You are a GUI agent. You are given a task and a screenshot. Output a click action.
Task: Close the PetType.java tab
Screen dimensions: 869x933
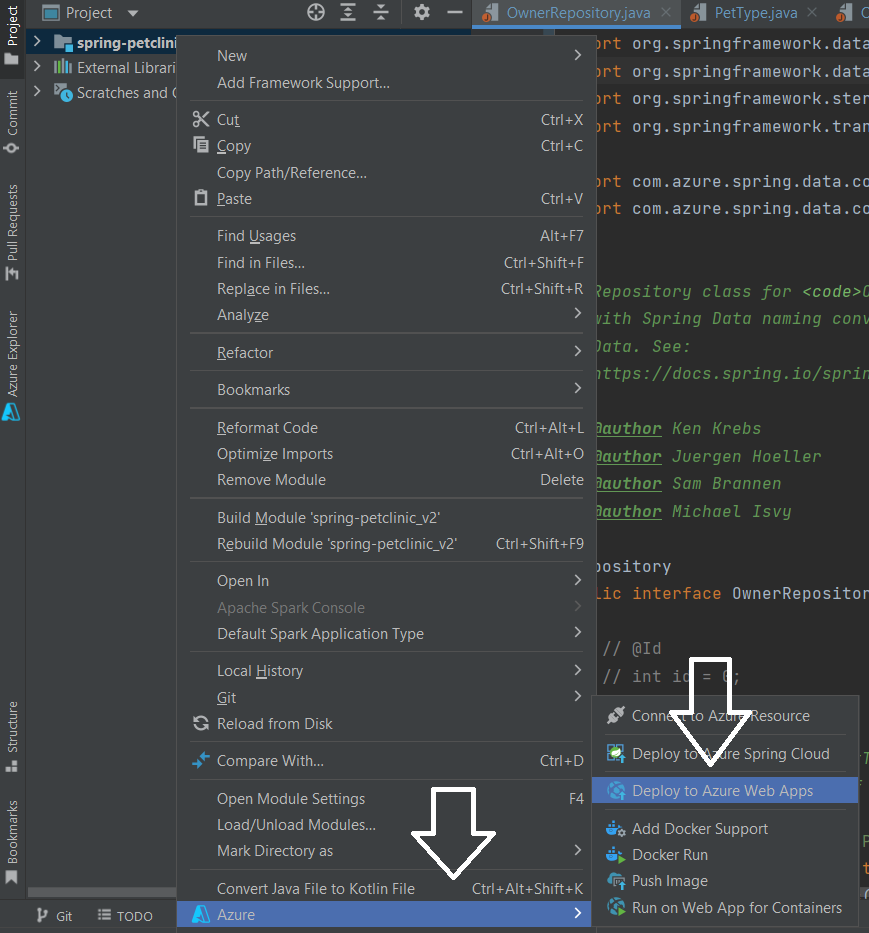(811, 12)
